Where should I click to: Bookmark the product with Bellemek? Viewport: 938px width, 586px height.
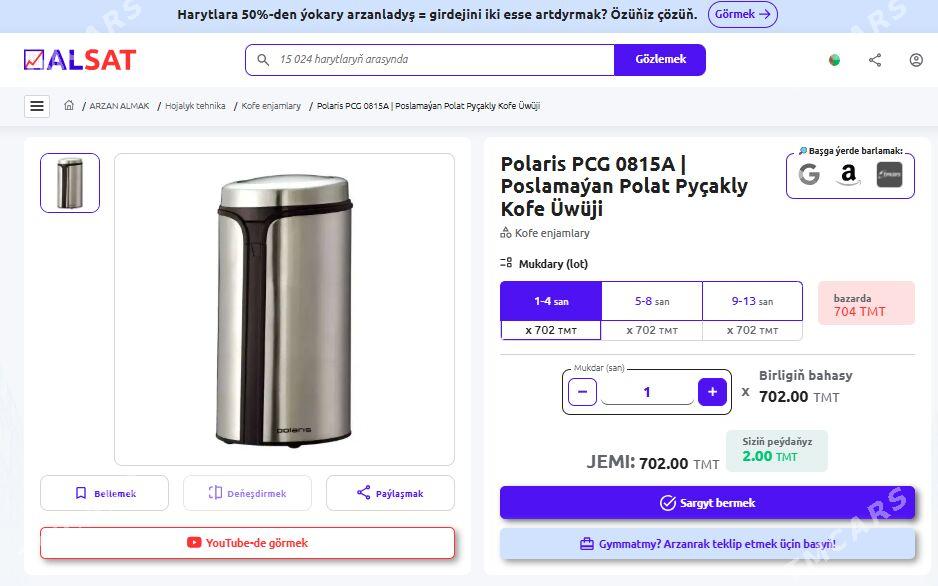104,492
